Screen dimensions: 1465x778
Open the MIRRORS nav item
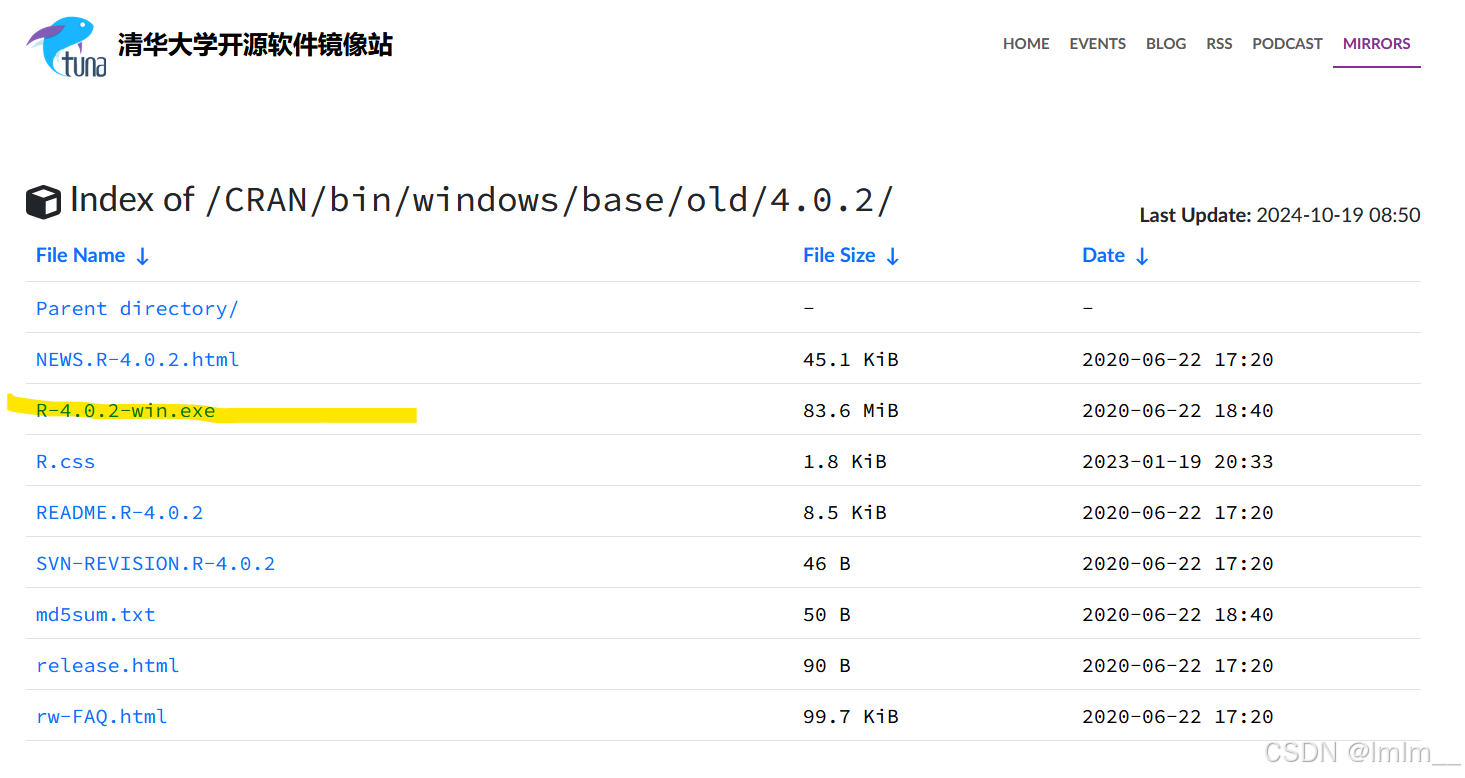tap(1376, 44)
